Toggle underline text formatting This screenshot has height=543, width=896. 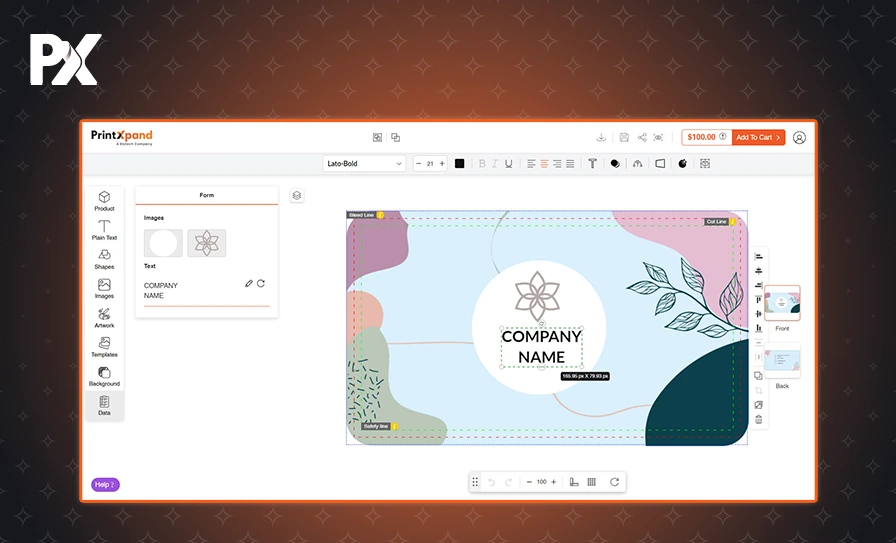point(508,164)
